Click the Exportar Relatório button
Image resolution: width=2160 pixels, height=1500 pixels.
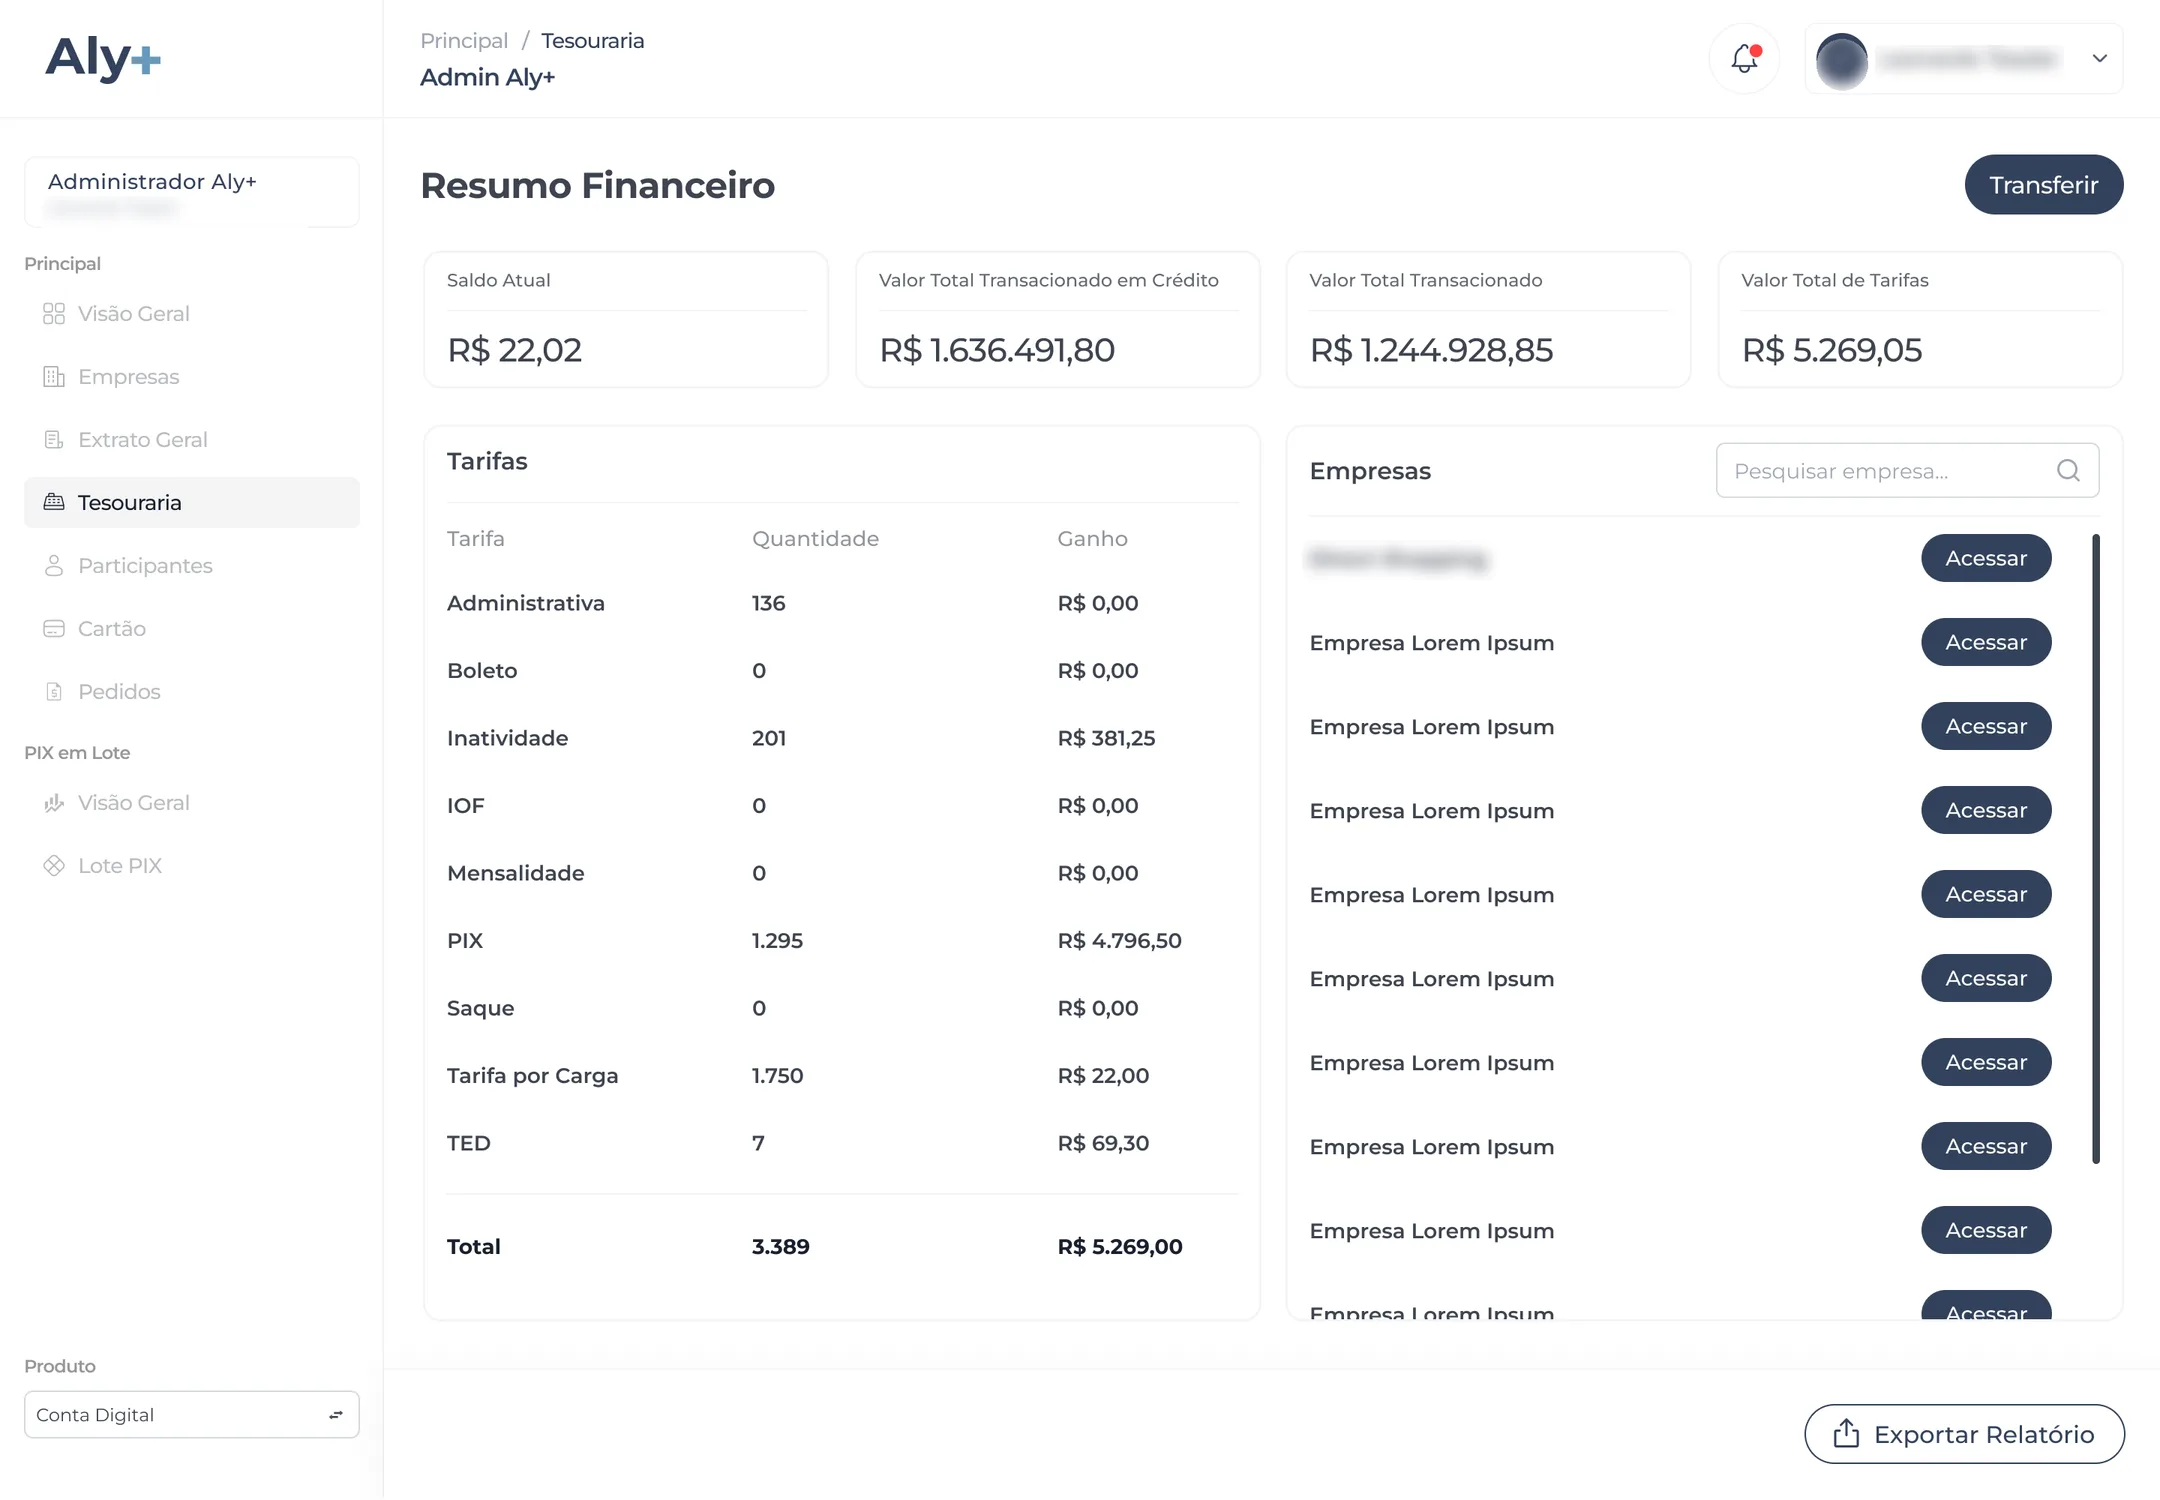(1964, 1434)
